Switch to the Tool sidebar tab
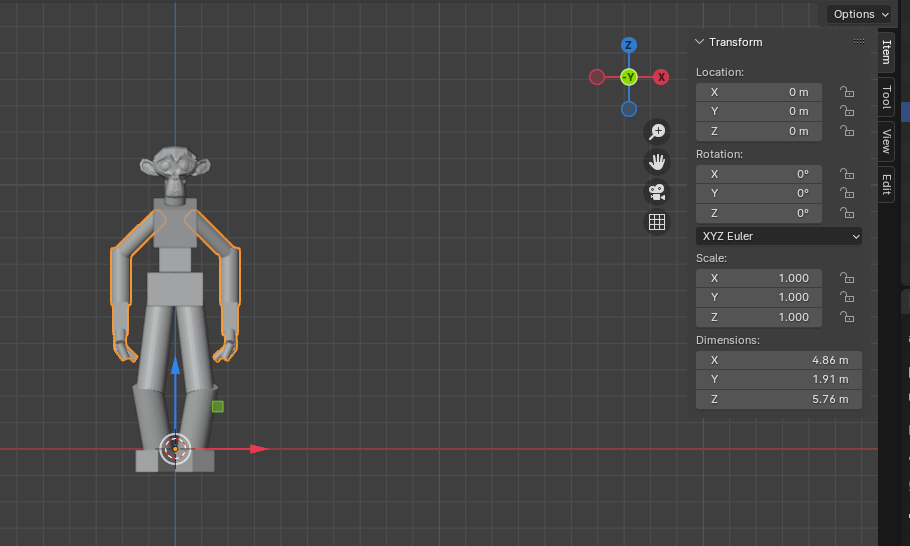This screenshot has width=910, height=546. pyautogui.click(x=886, y=97)
